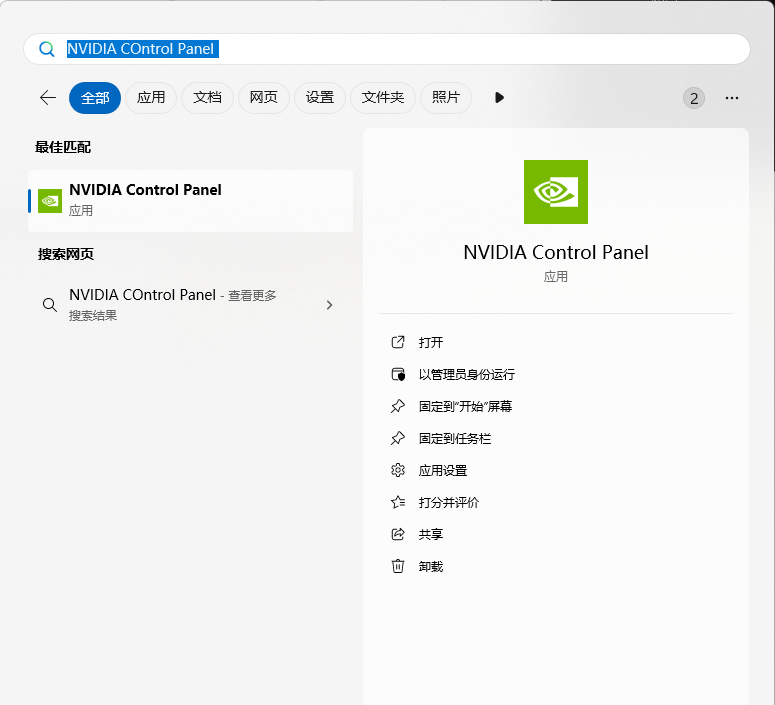Switch to the 照片 filter tab

(446, 98)
